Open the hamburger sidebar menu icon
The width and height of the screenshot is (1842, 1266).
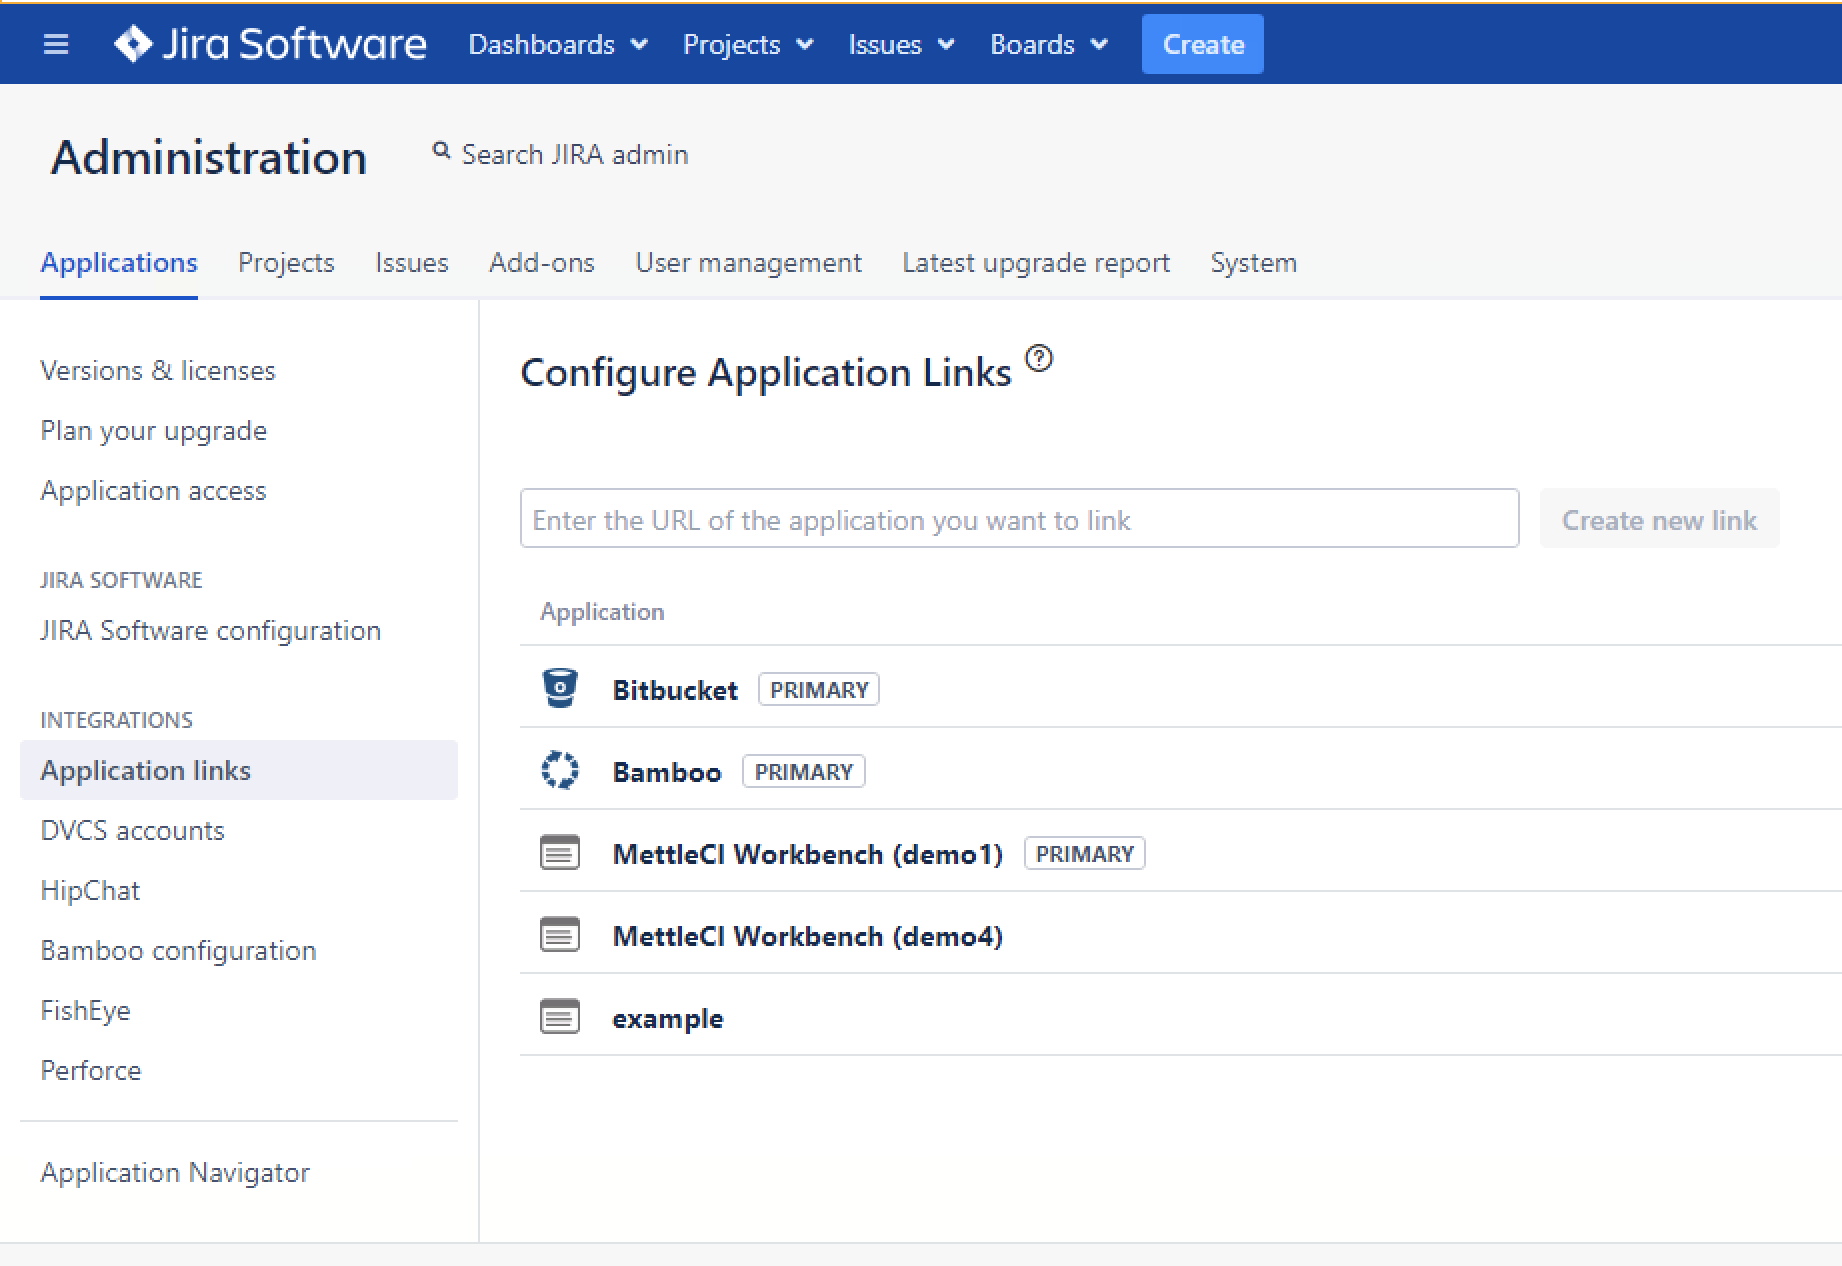pos(56,44)
